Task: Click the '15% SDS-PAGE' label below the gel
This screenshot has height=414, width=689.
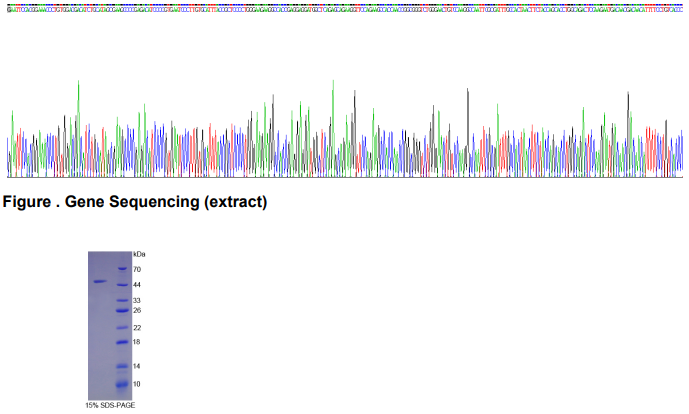Action: [x=110, y=405]
